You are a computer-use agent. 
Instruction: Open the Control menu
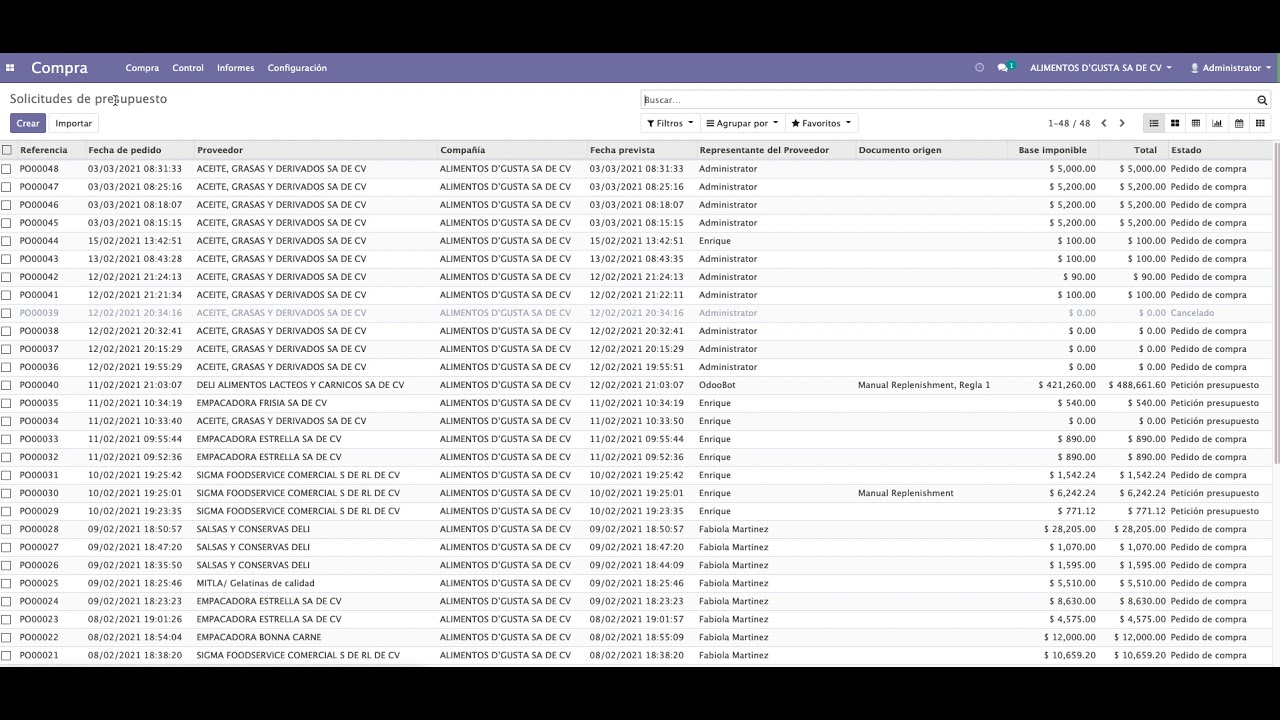point(188,68)
